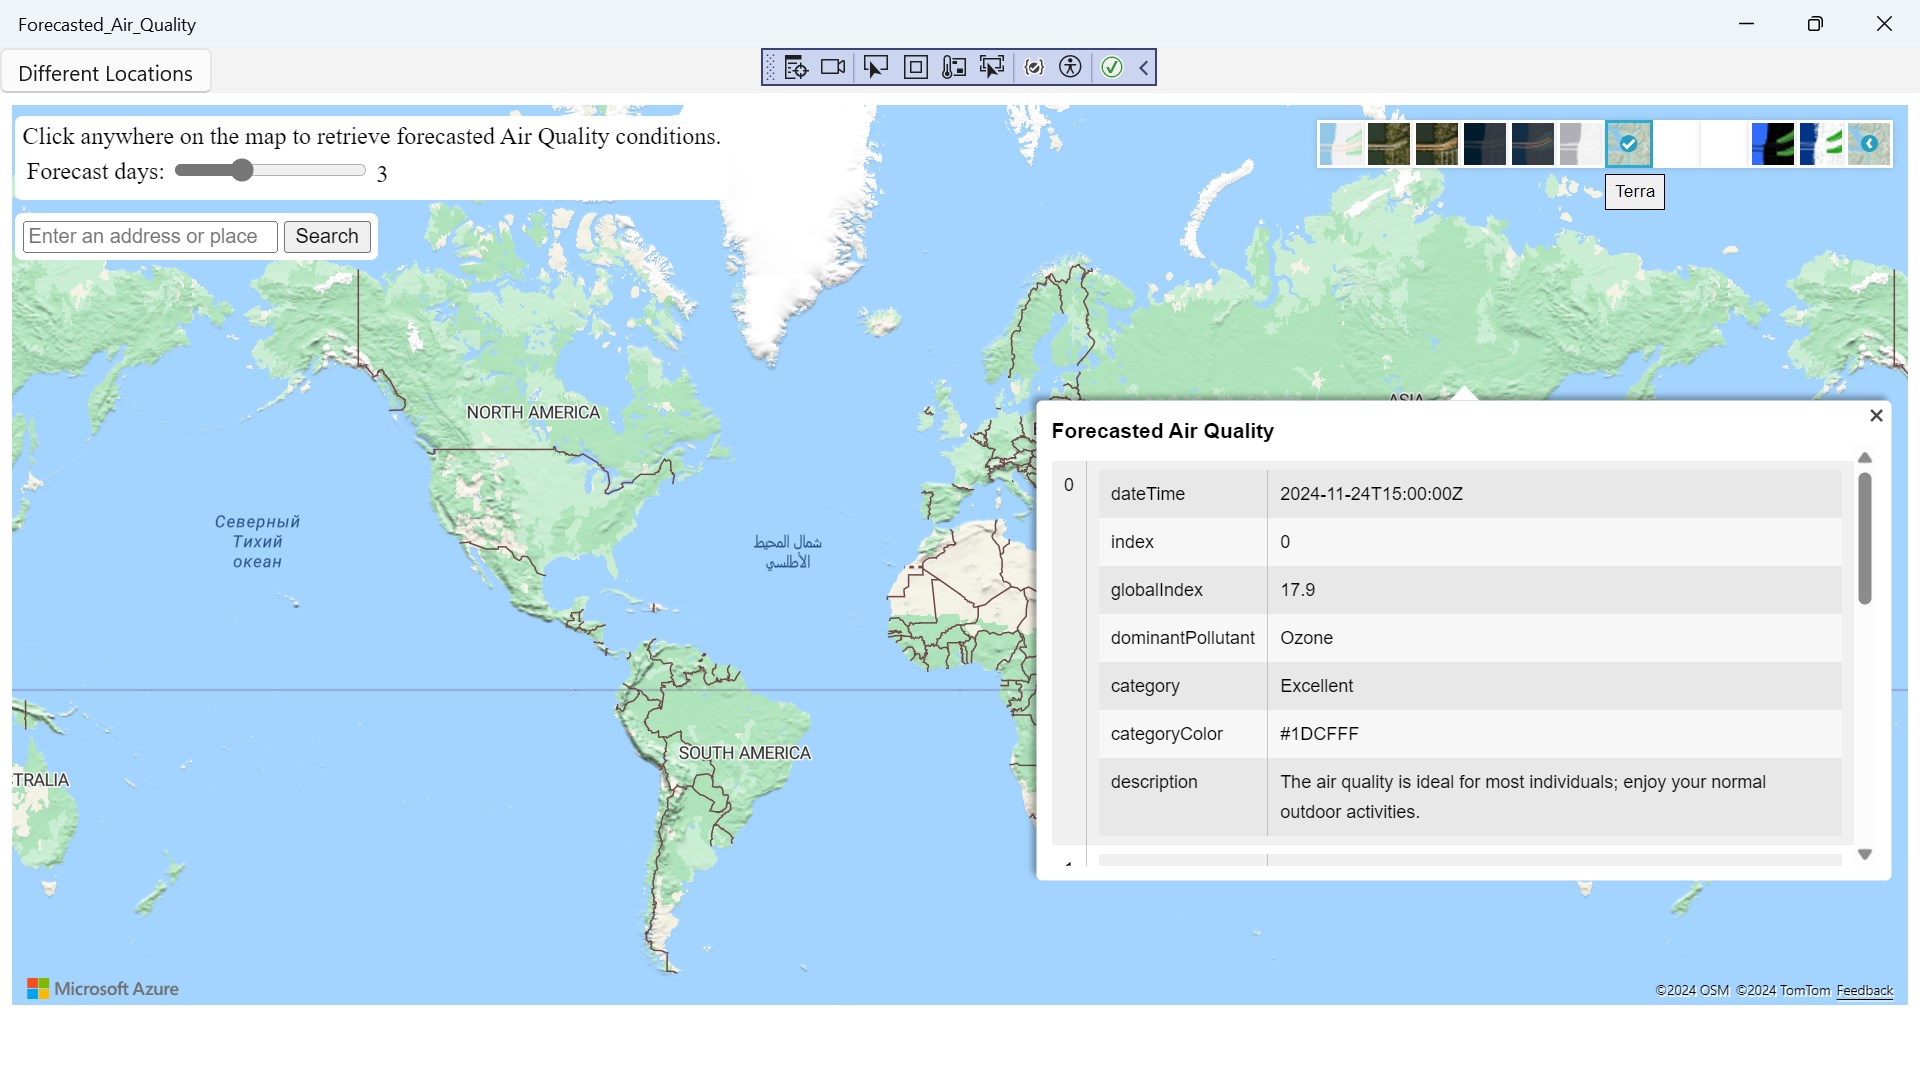This screenshot has height=1080, width=1920.
Task: Toggle Display Layout Adorners square icon
Action: [915, 67]
